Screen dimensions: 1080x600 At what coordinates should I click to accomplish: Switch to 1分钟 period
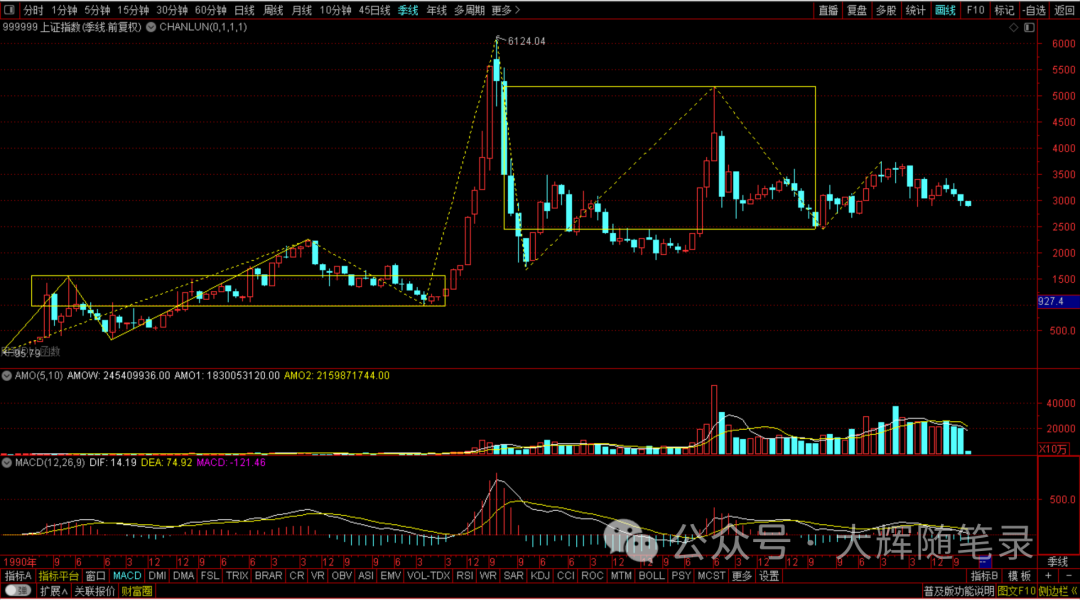pyautogui.click(x=64, y=10)
